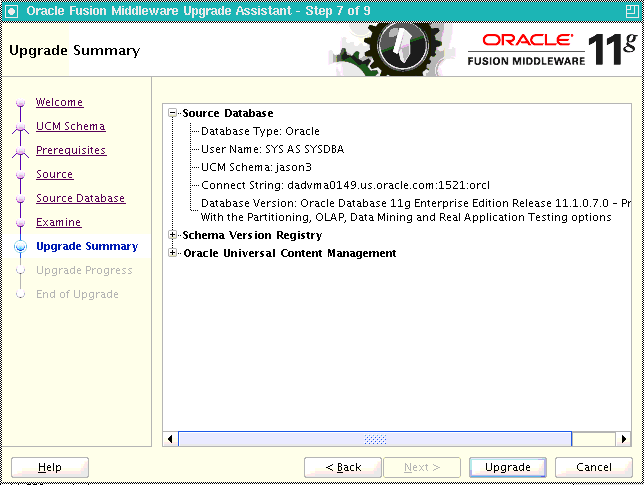Click the Upgrade Progress step label
Image resolution: width=644 pixels, height=485 pixels.
(x=84, y=270)
